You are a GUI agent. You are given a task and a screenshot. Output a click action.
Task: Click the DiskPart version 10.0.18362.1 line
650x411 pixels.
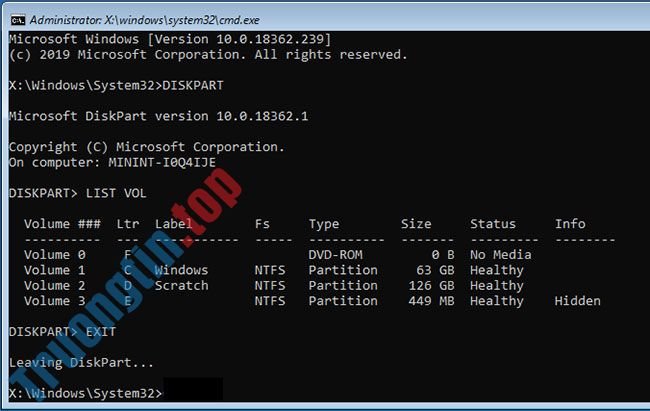coord(159,116)
